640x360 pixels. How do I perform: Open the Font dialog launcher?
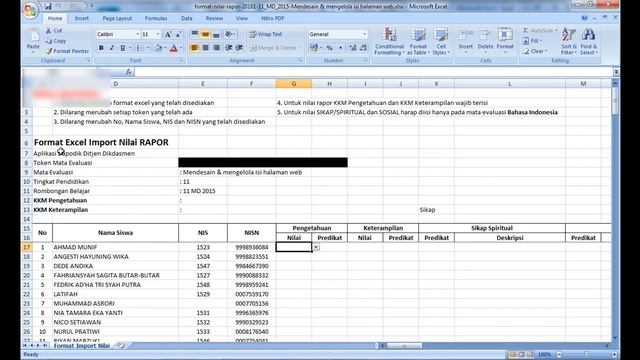click(182, 60)
